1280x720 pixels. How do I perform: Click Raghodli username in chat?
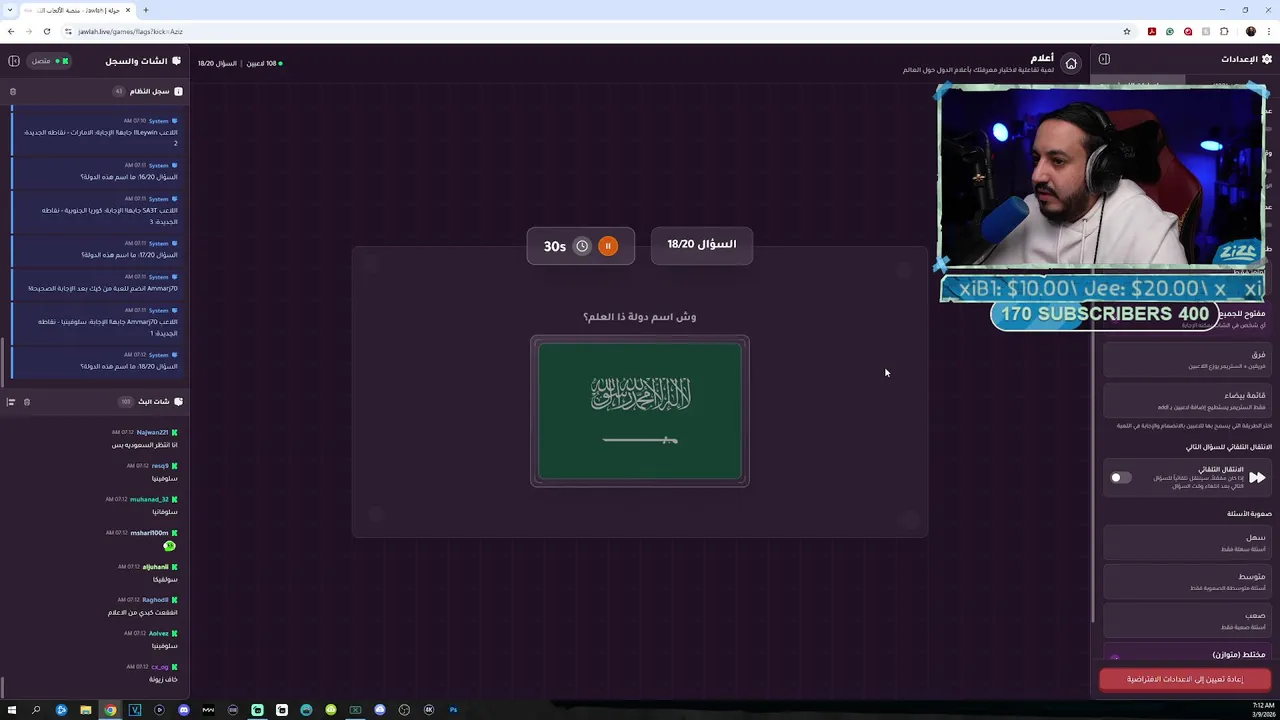155,600
